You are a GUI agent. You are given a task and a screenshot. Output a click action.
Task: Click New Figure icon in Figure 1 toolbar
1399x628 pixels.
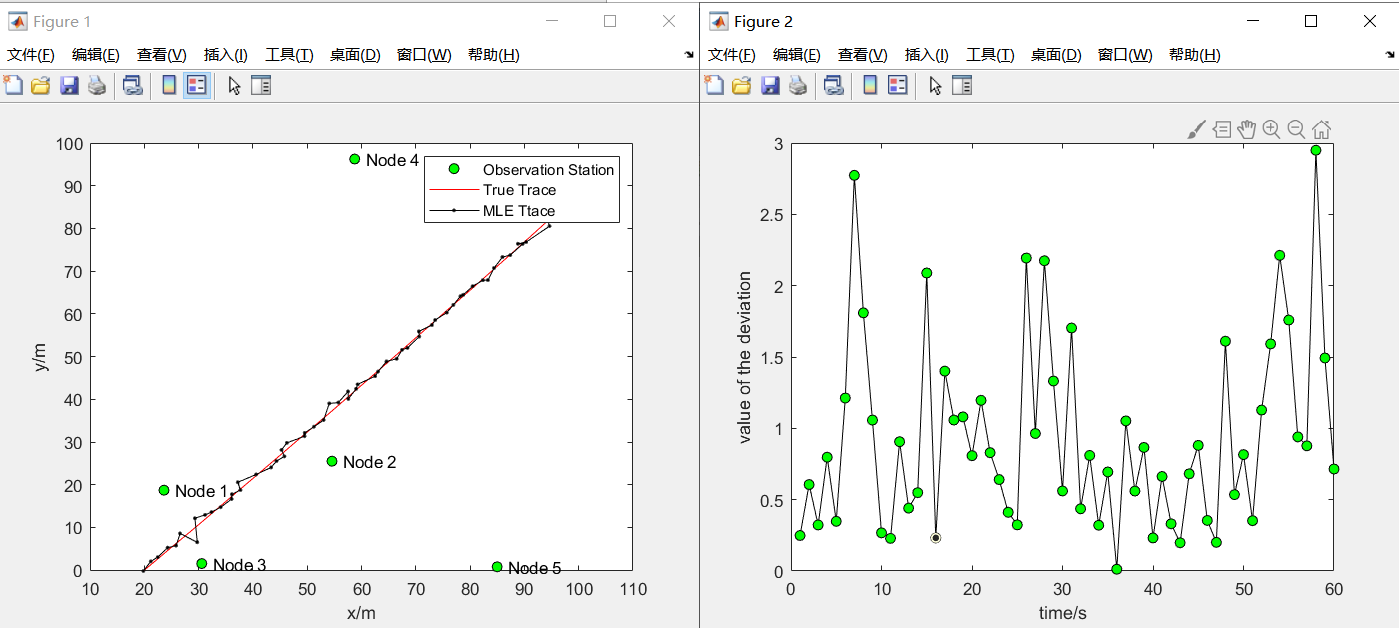(13, 85)
